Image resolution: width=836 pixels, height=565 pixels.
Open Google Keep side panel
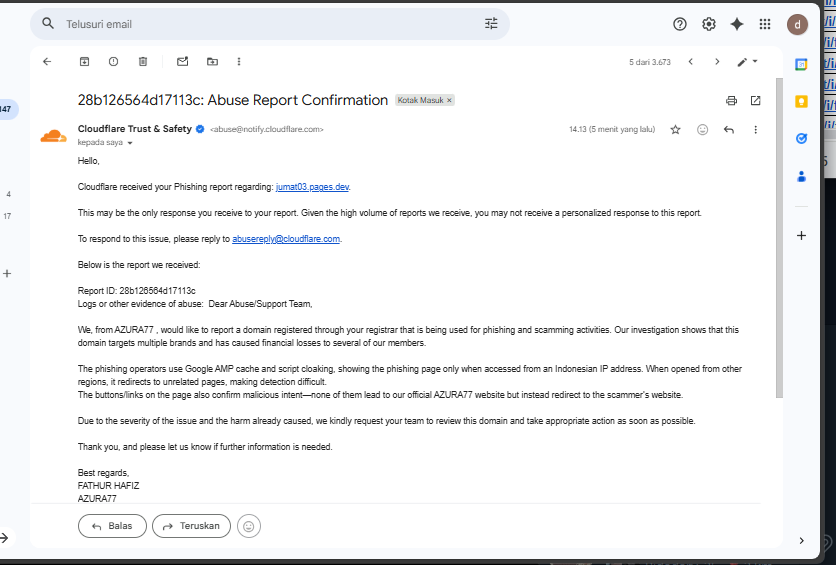(x=801, y=101)
